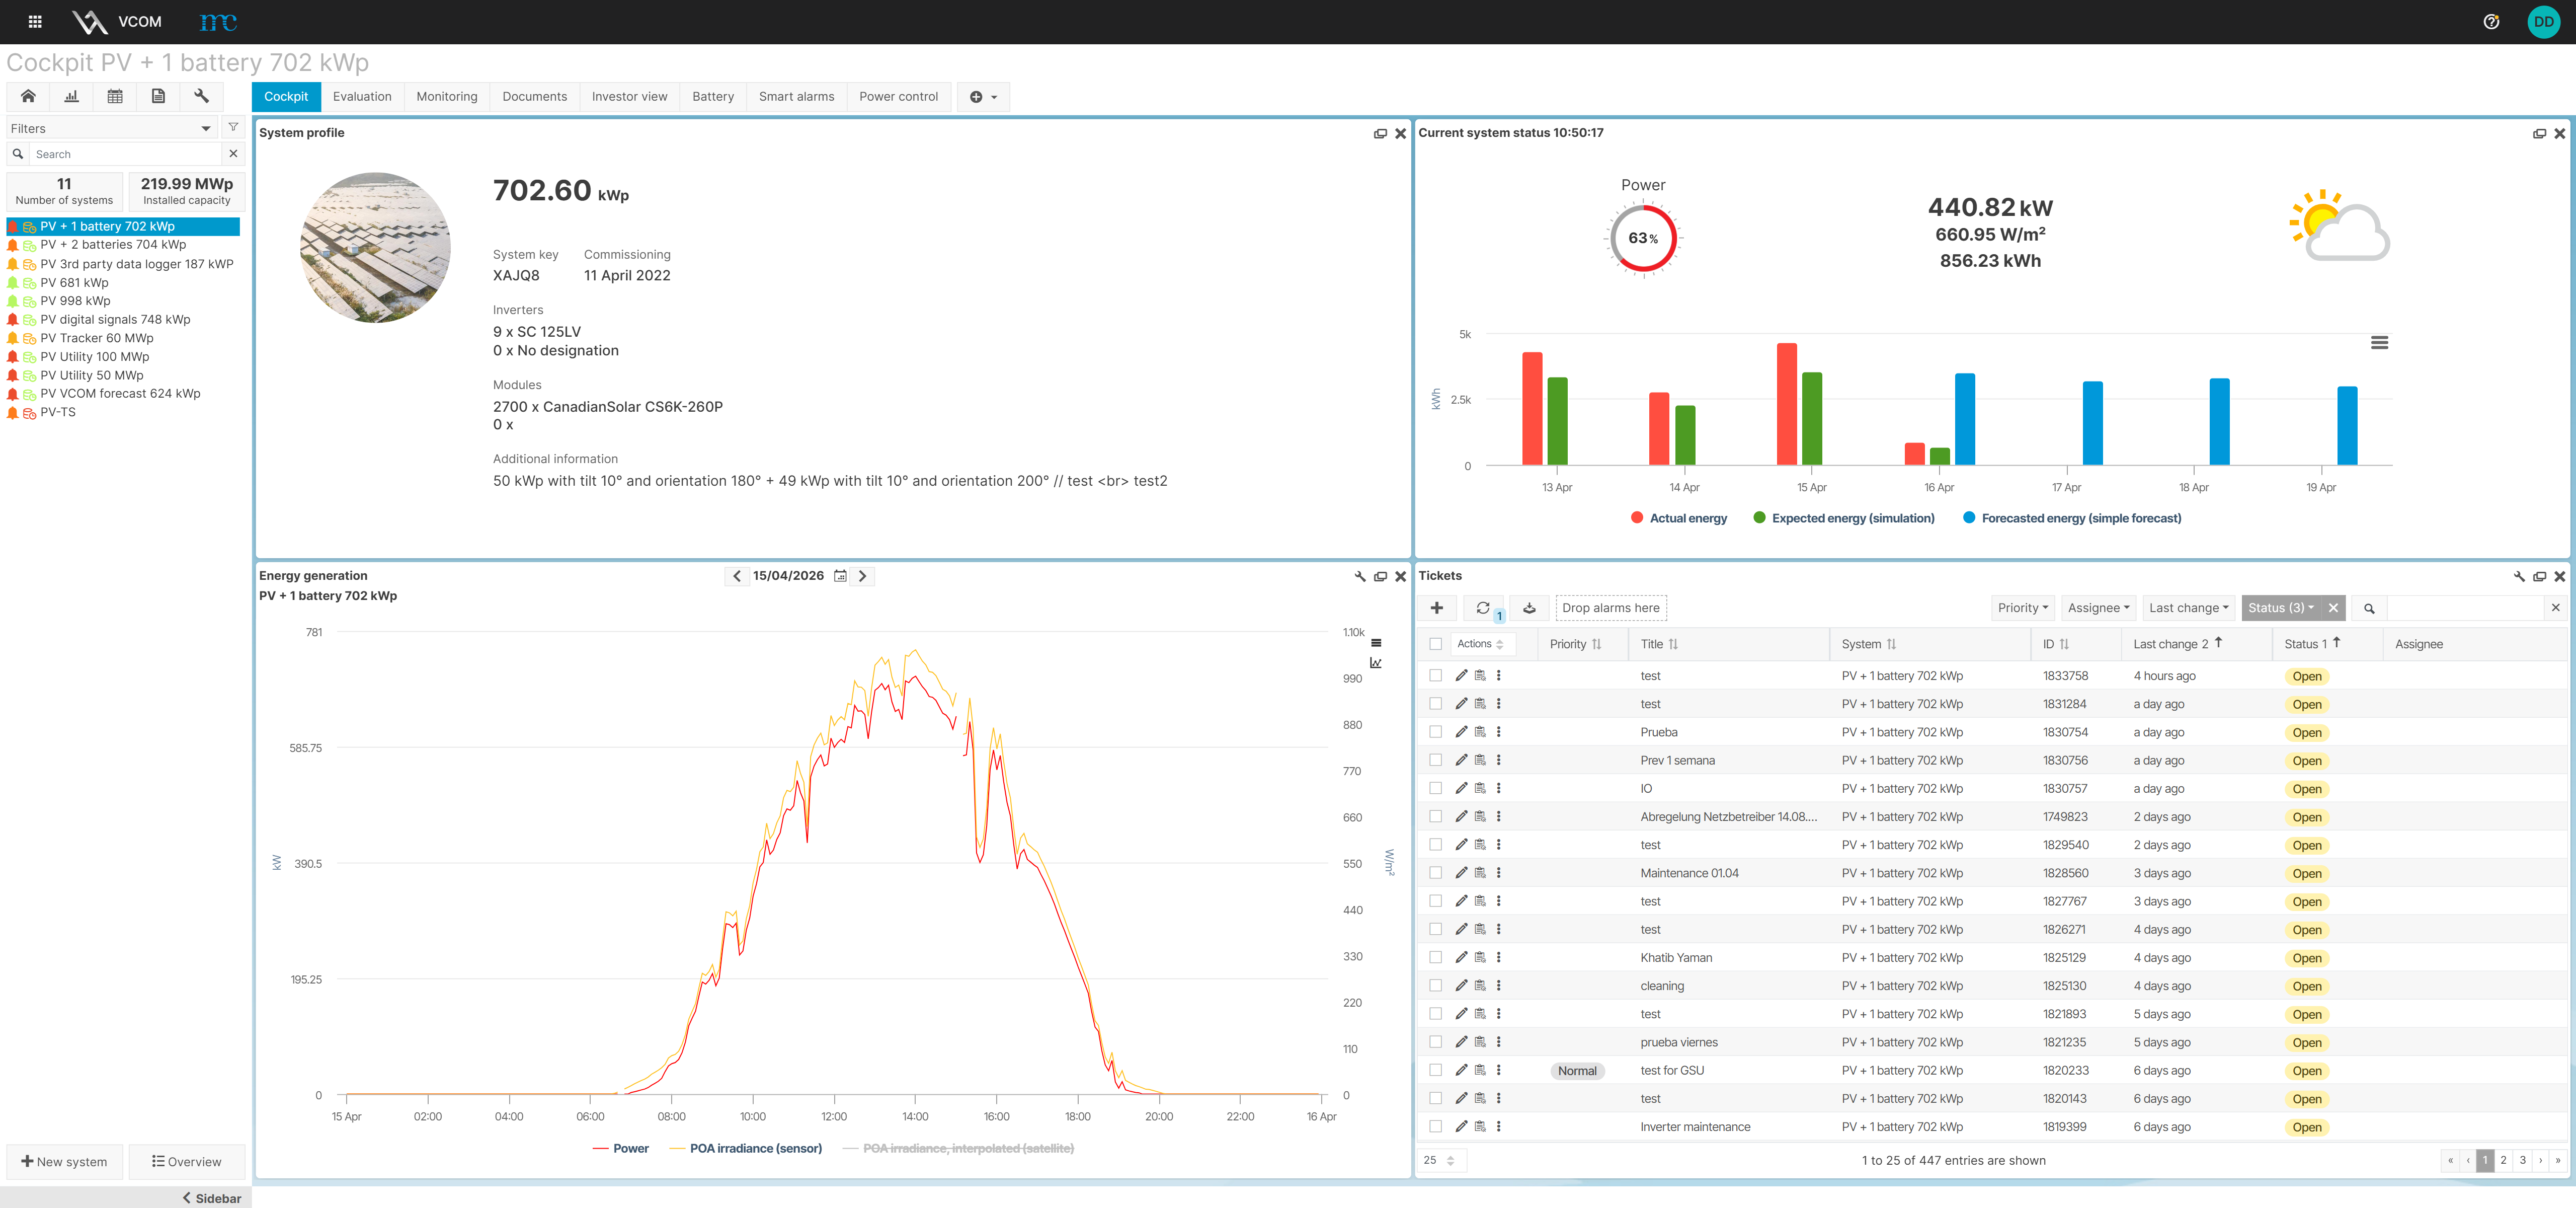Click the refresh tickets icon
This screenshot has width=2576, height=1208.
pyautogui.click(x=1483, y=608)
